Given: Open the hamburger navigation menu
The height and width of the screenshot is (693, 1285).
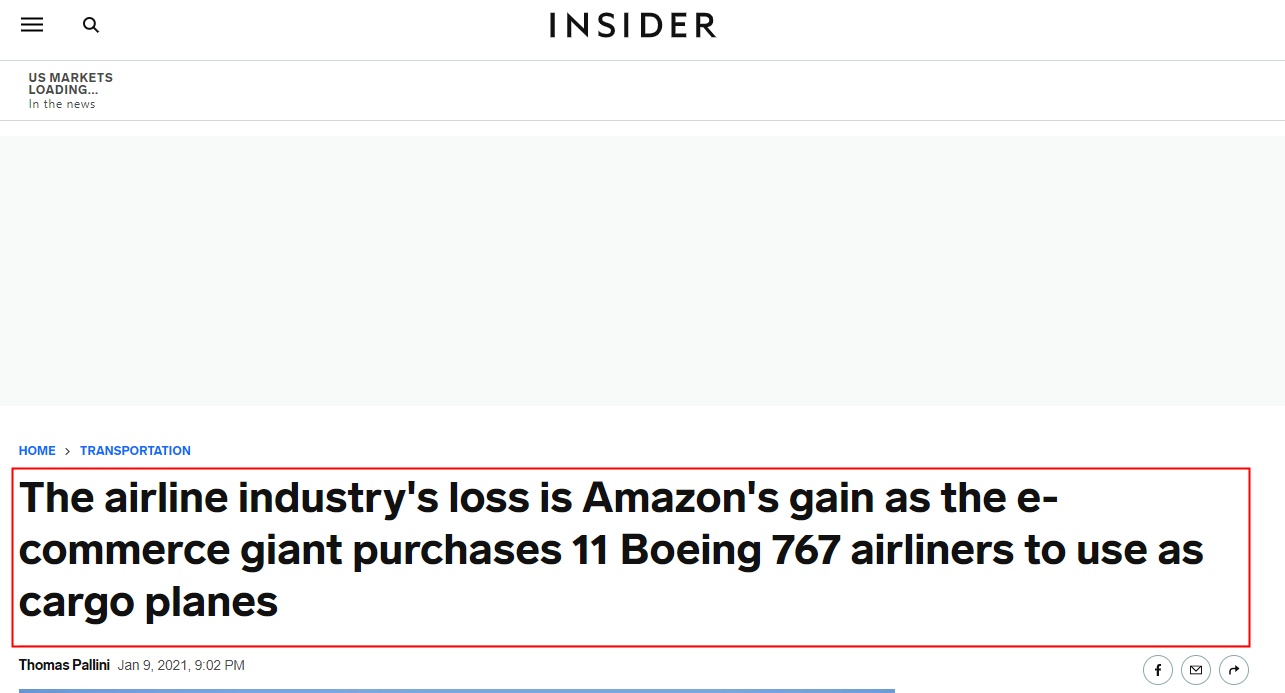Looking at the screenshot, I should [x=32, y=25].
